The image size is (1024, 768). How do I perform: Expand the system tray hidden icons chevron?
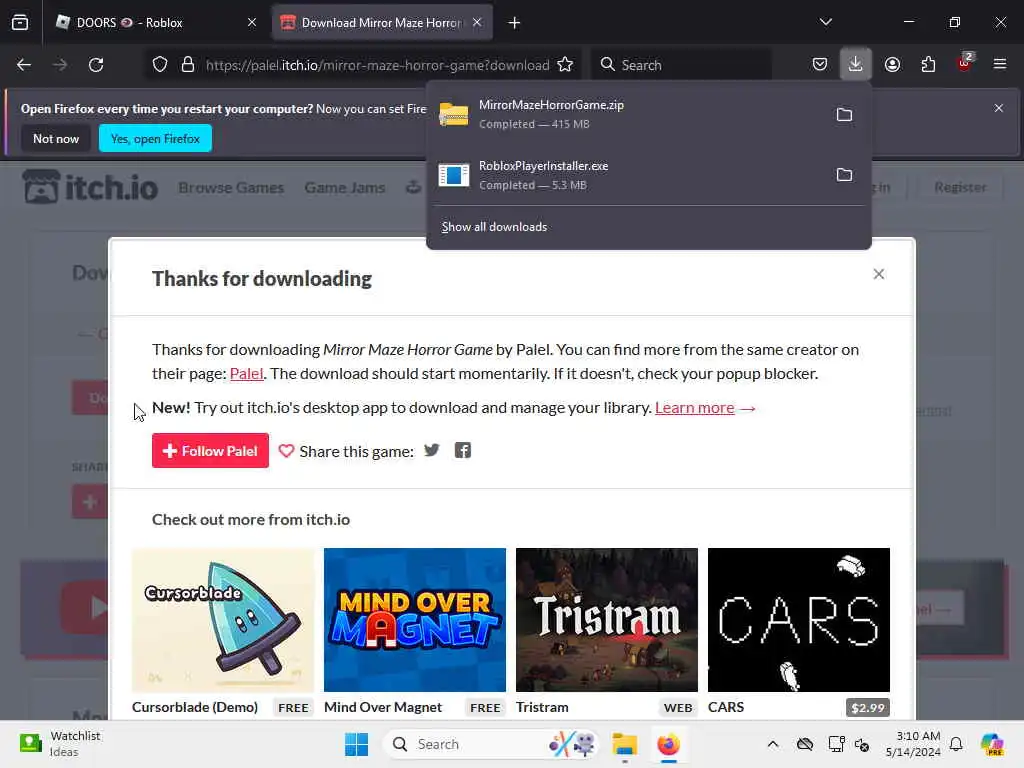click(773, 744)
